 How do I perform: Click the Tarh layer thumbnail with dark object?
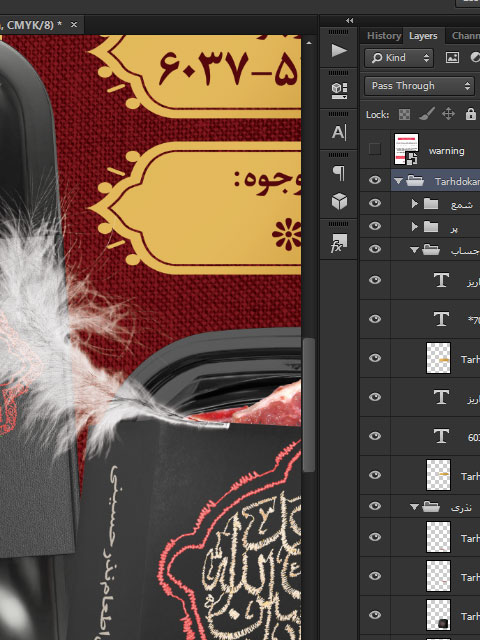coord(438,615)
